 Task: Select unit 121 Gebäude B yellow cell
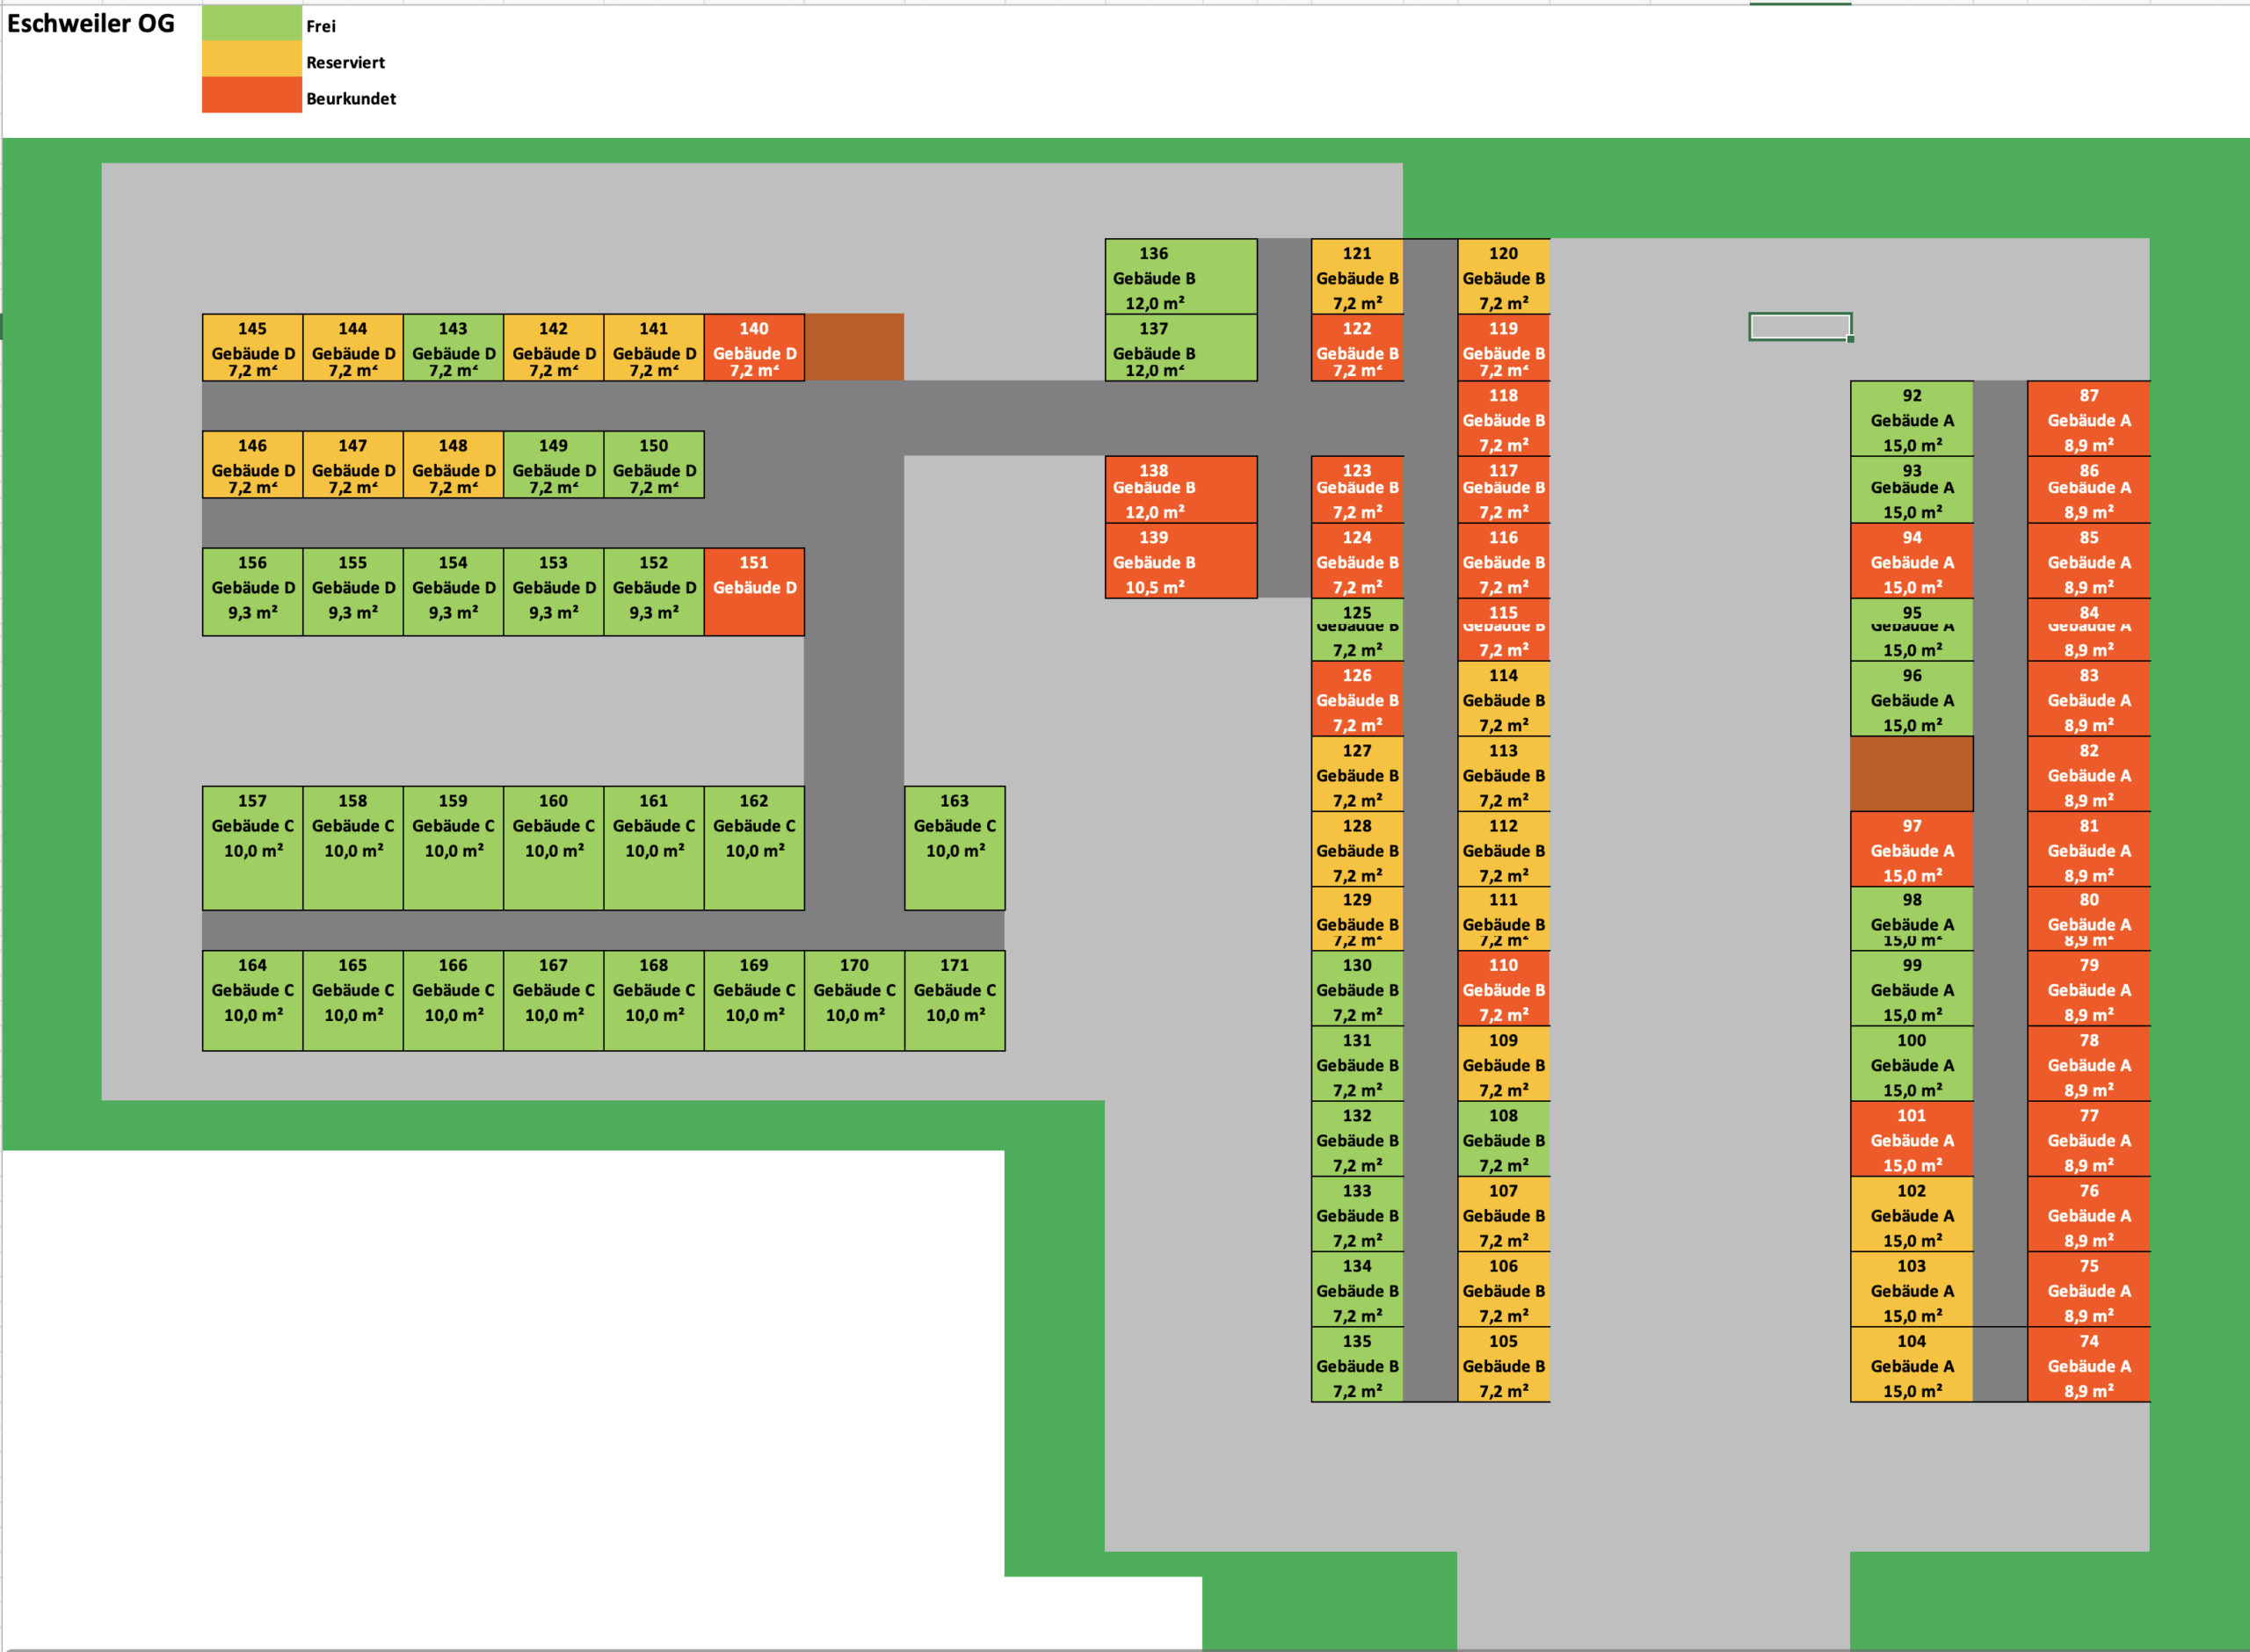1357,277
